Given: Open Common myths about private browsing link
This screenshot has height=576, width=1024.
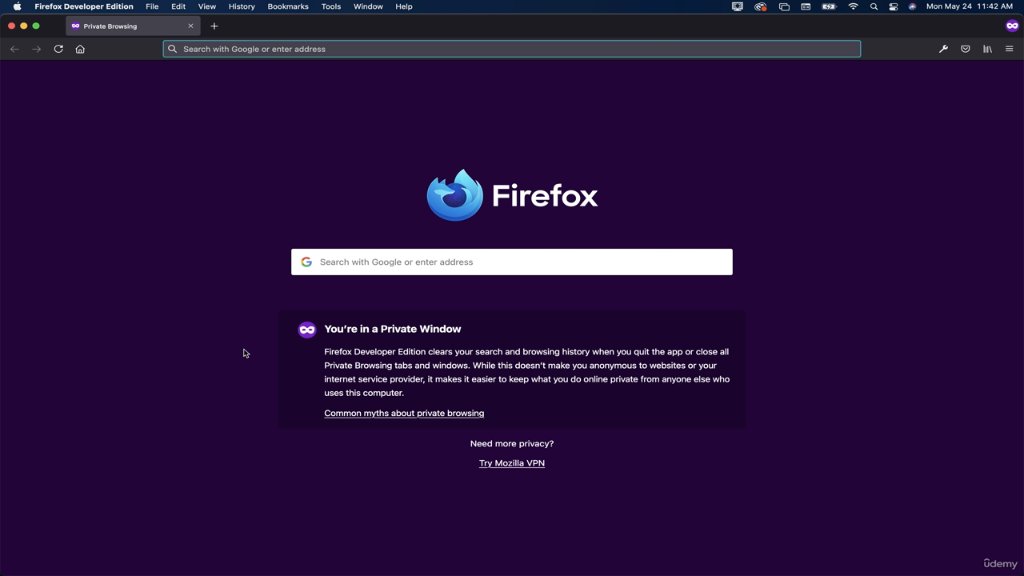Looking at the screenshot, I should point(404,413).
